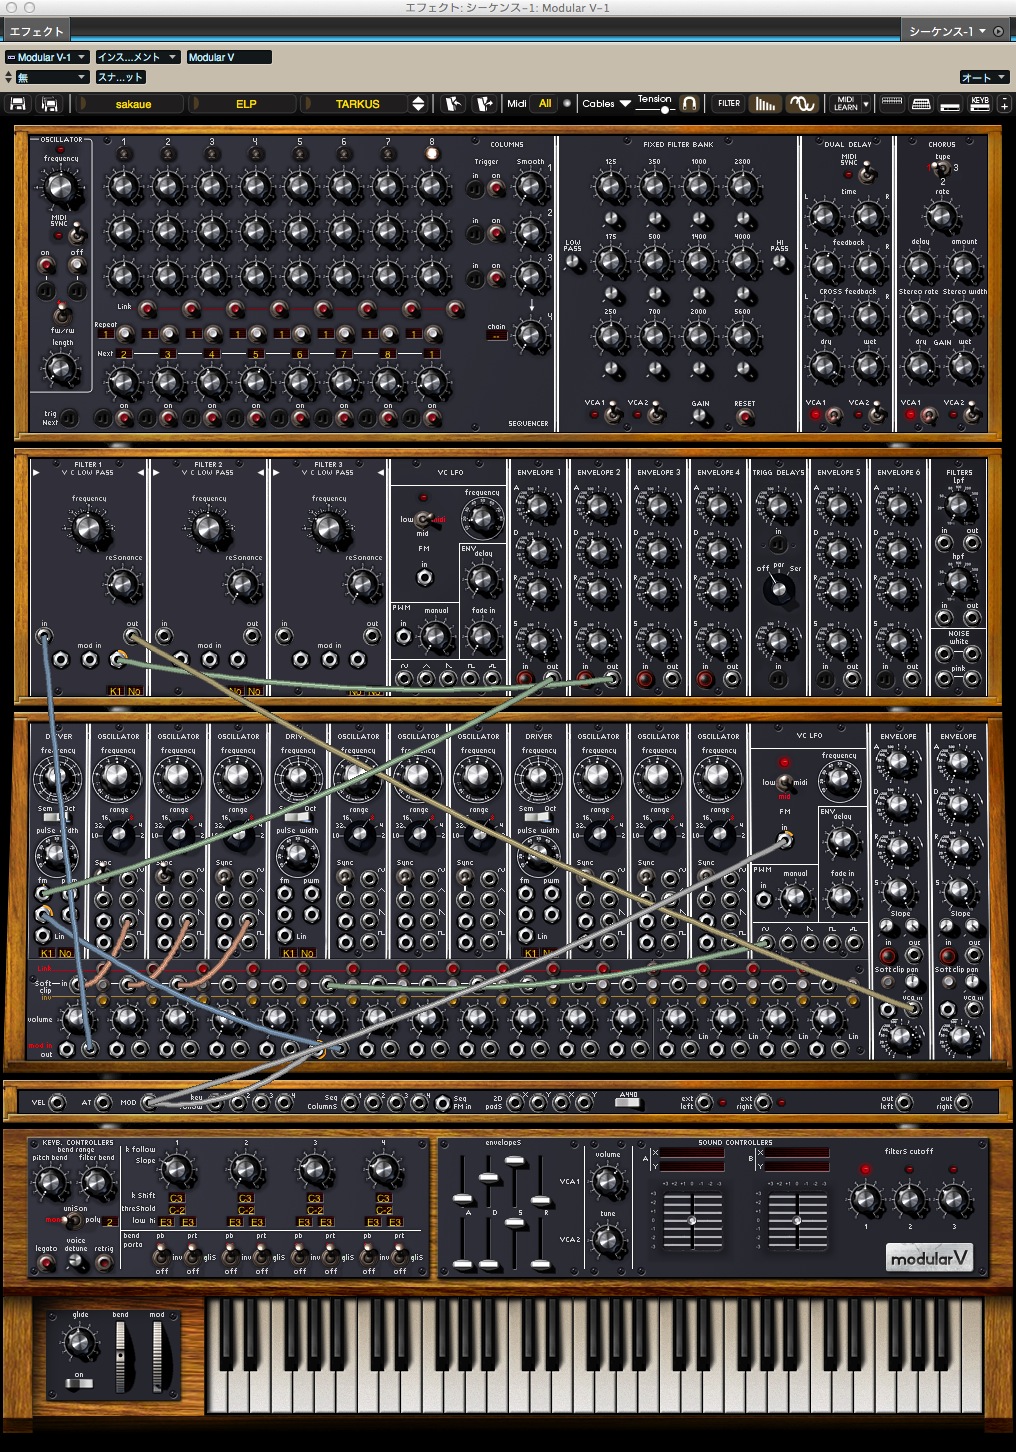The height and width of the screenshot is (1452, 1016).
Task: Click the Midi All channel button
Action: click(545, 104)
